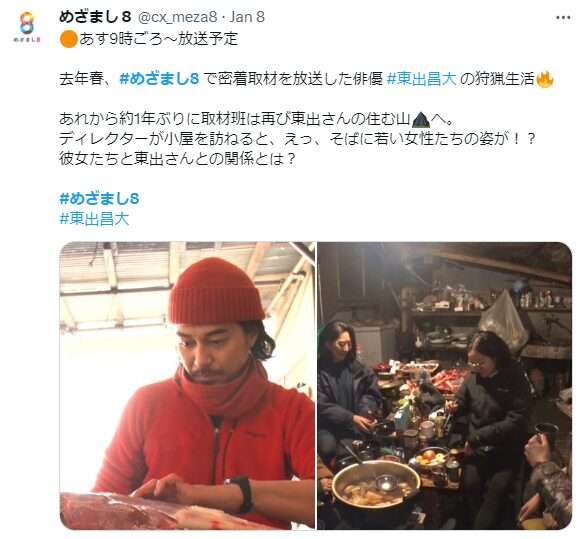Open the めざまし8 display name
Image resolution: width=581 pixels, height=539 pixels.
coord(95,17)
